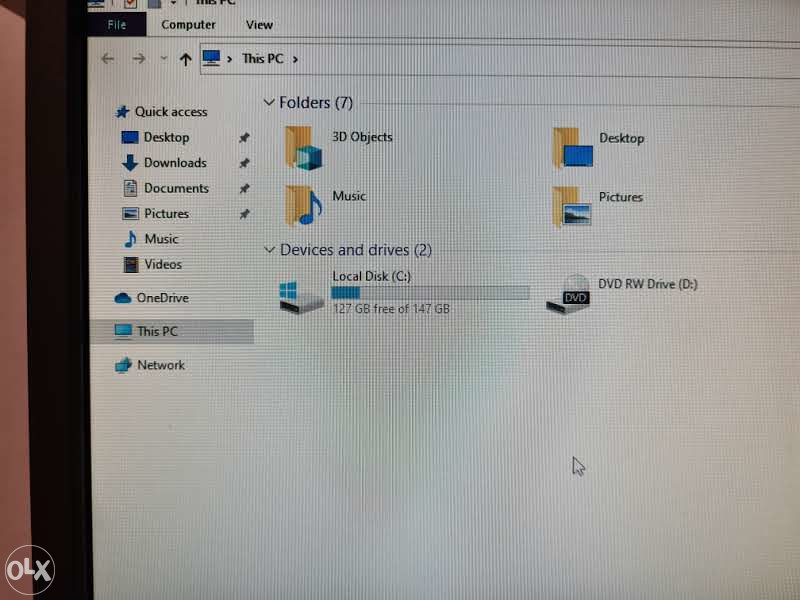Viewport: 800px width, 600px height.
Task: Go up one level with Up arrow
Action: (x=185, y=60)
